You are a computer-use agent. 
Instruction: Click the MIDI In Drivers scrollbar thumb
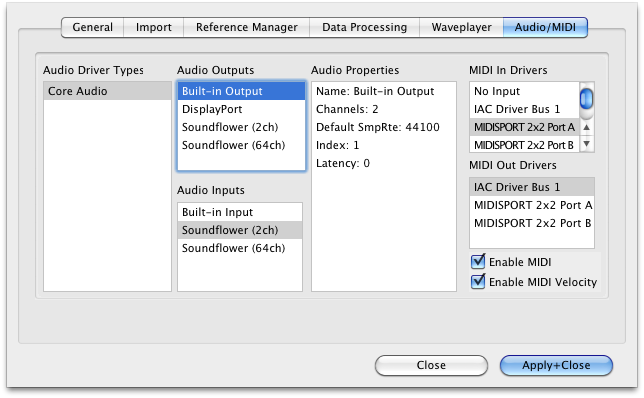pos(586,99)
